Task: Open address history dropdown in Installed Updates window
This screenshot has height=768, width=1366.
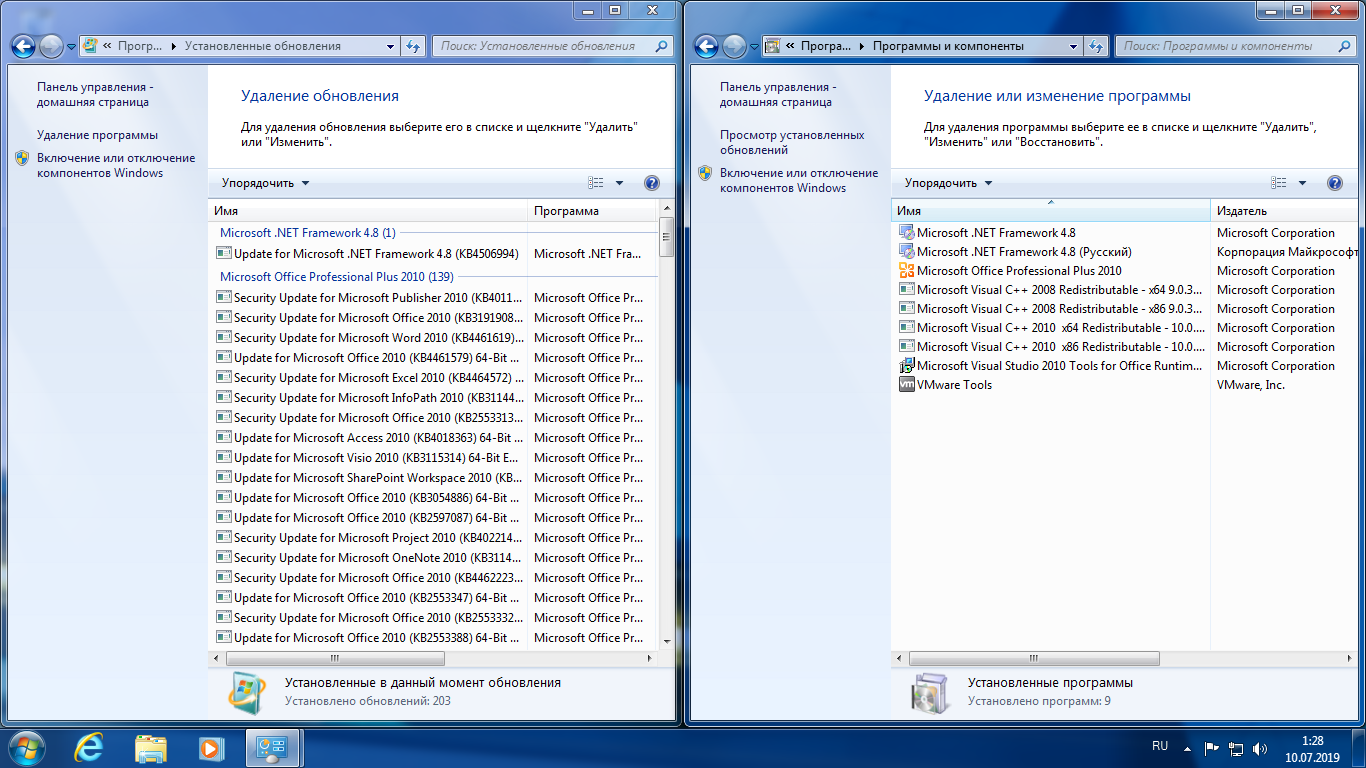Action: (x=390, y=46)
